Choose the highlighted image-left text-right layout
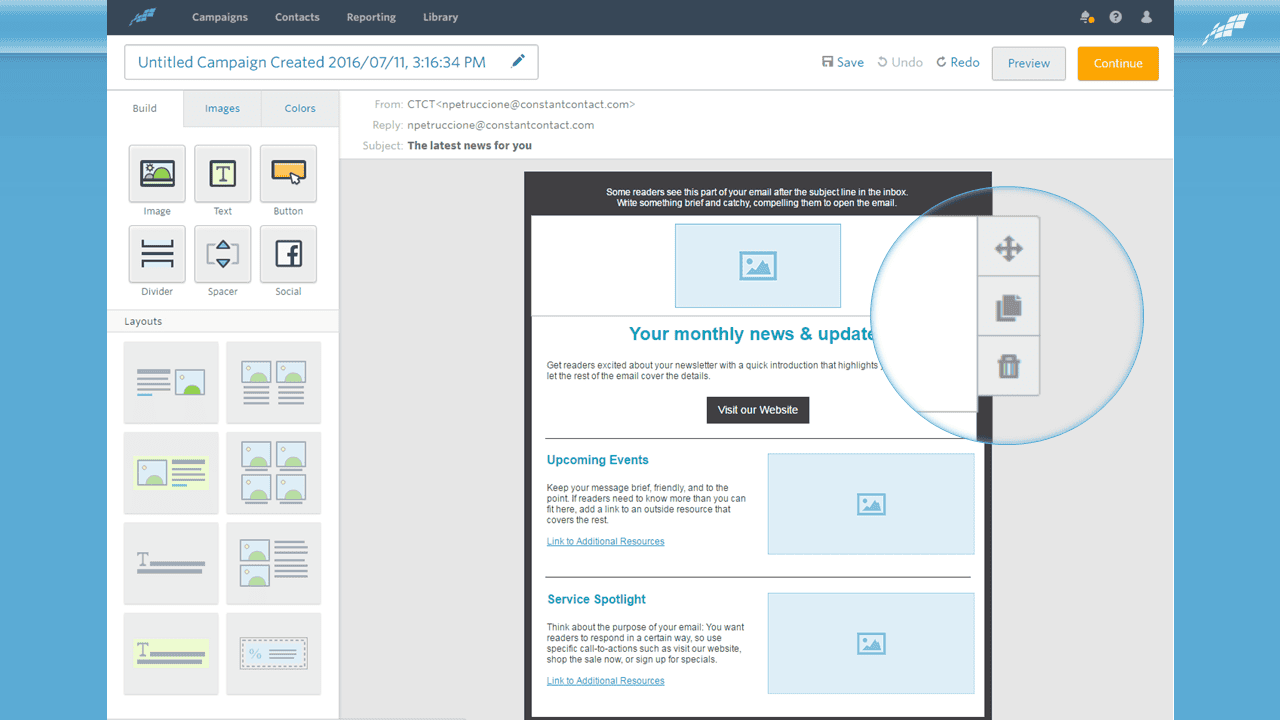The width and height of the screenshot is (1280, 720). (171, 473)
